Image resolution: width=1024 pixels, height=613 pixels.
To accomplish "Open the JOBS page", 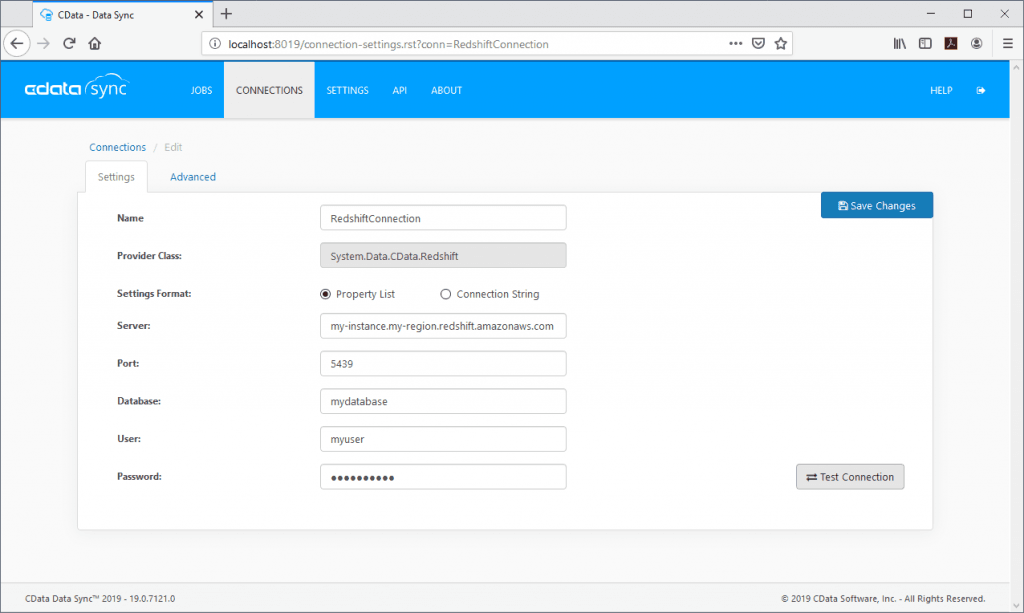I will click(201, 91).
